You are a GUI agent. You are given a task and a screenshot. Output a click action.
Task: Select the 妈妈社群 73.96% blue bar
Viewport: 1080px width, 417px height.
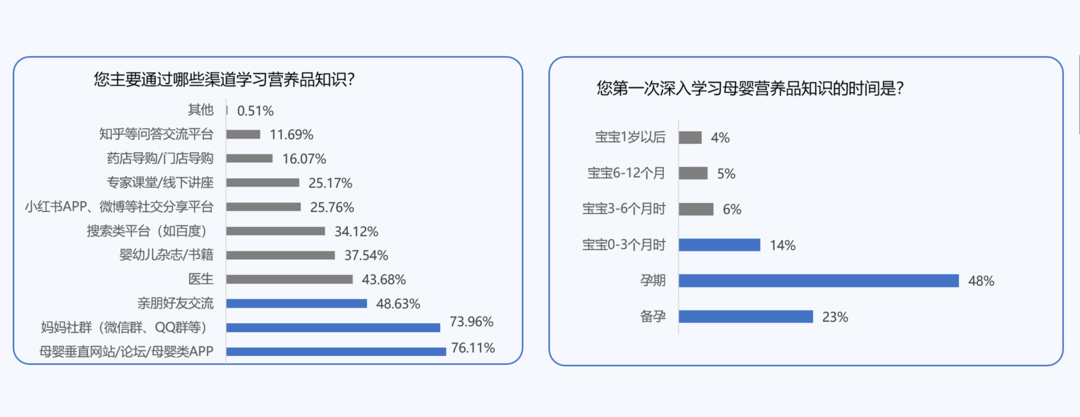coord(333,327)
